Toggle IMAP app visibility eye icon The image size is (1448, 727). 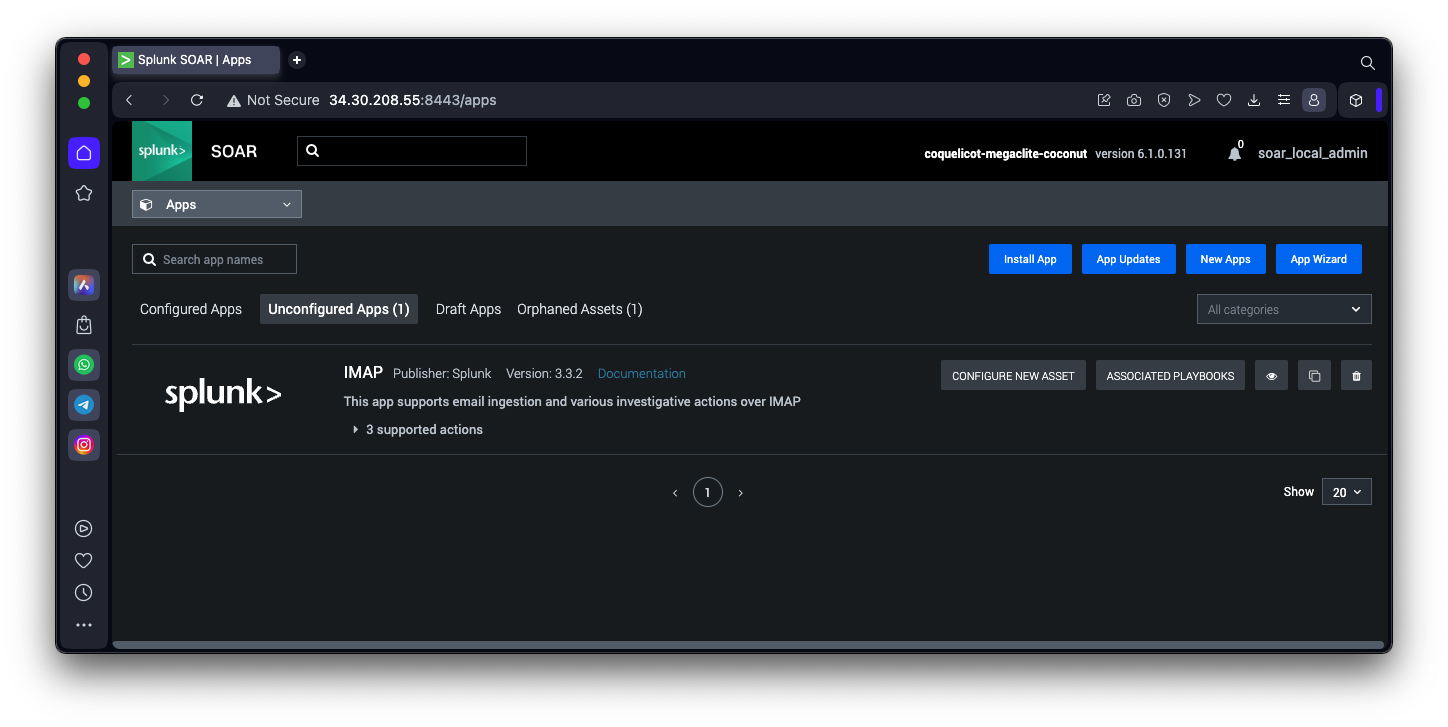point(1271,375)
